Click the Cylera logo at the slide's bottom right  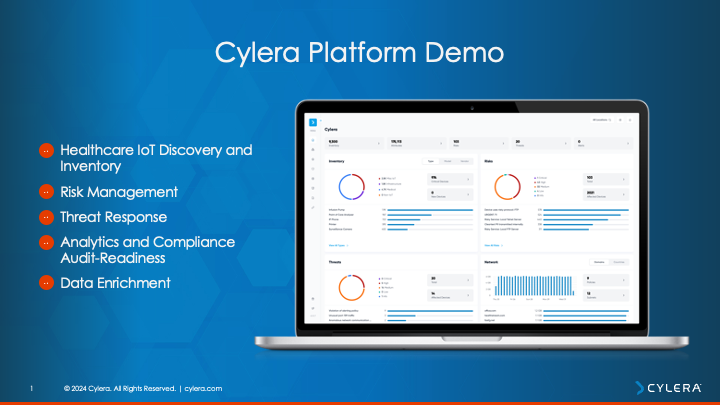pyautogui.click(x=668, y=388)
